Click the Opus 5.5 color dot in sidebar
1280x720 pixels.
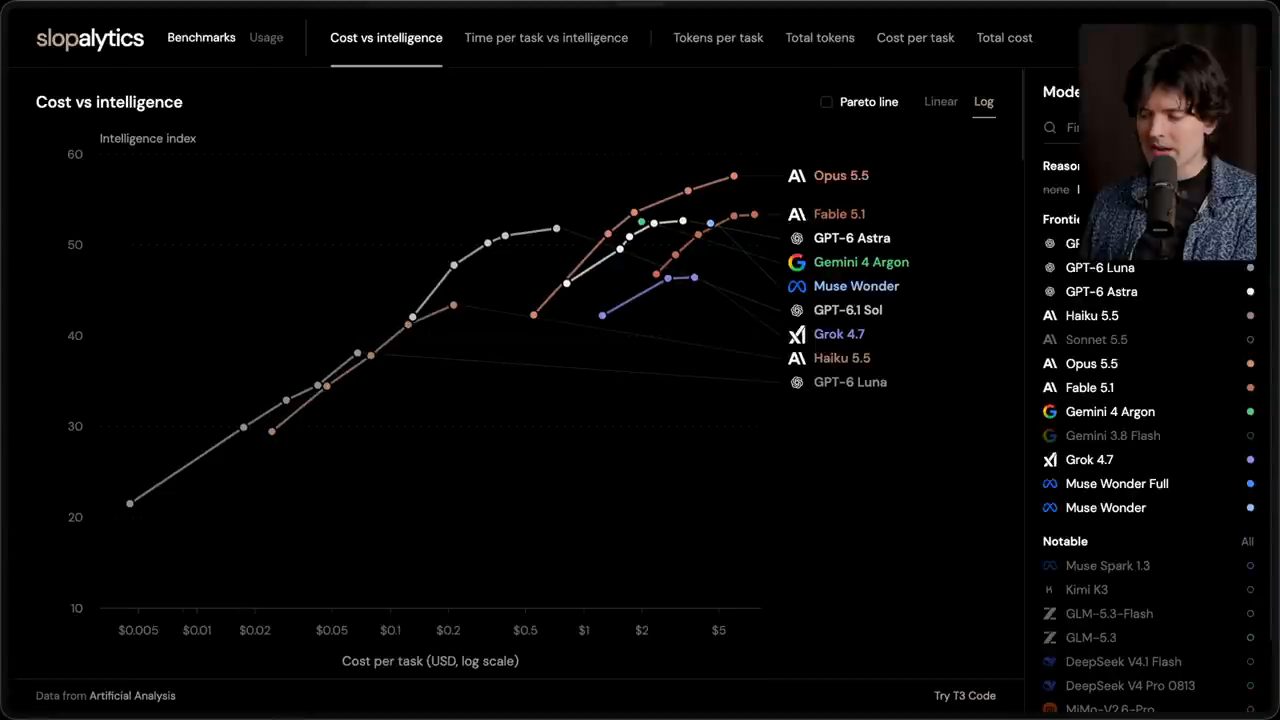(x=1250, y=364)
